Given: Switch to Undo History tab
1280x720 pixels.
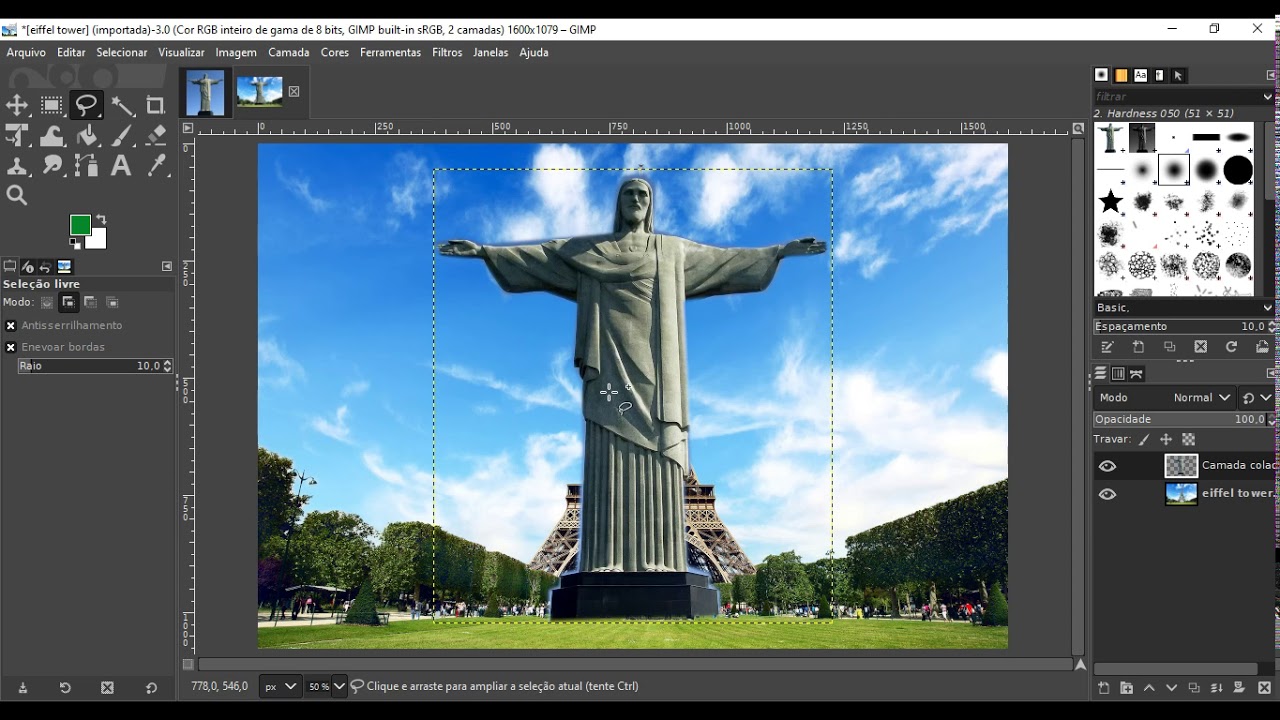Looking at the screenshot, I should tap(46, 267).
